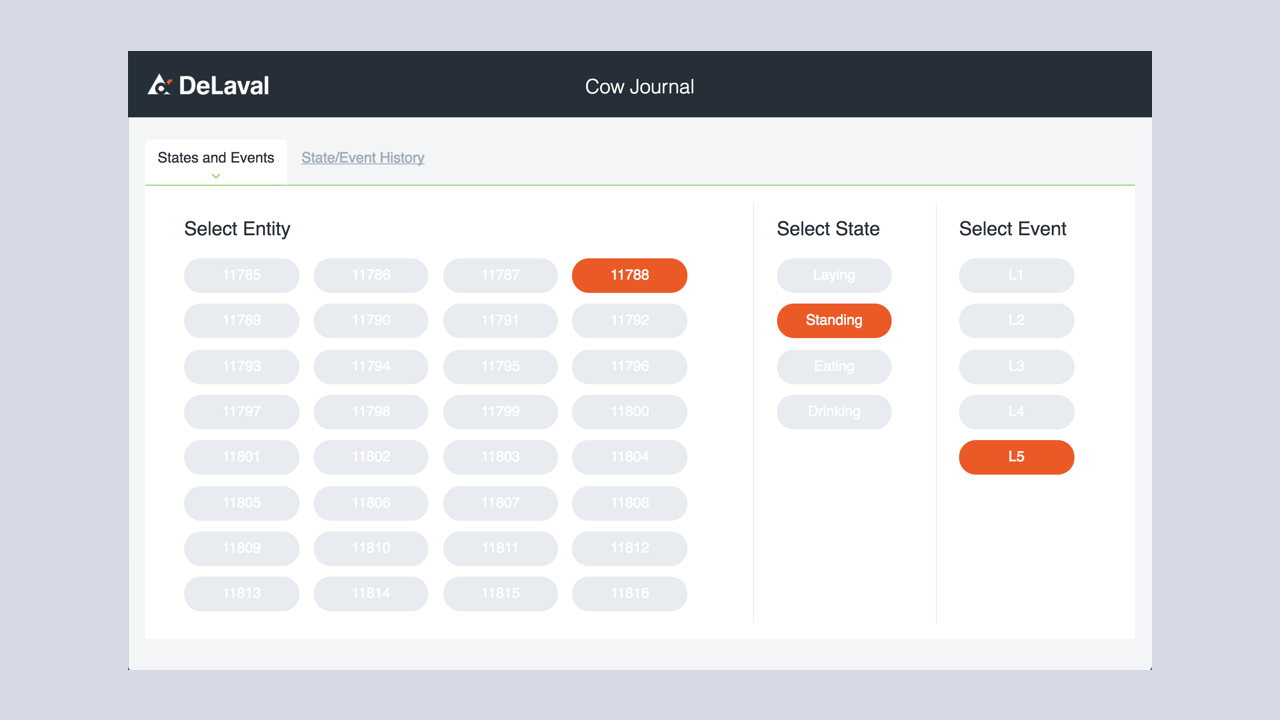Select the Drinking state

click(834, 411)
